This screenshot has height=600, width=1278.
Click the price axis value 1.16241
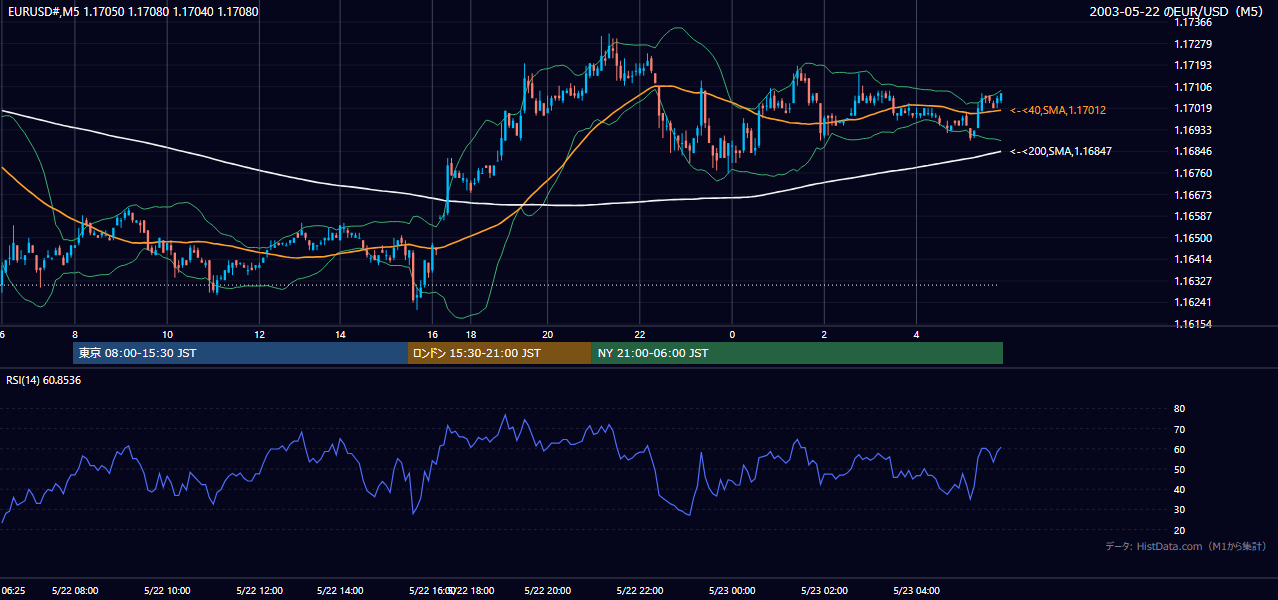[x=1193, y=302]
